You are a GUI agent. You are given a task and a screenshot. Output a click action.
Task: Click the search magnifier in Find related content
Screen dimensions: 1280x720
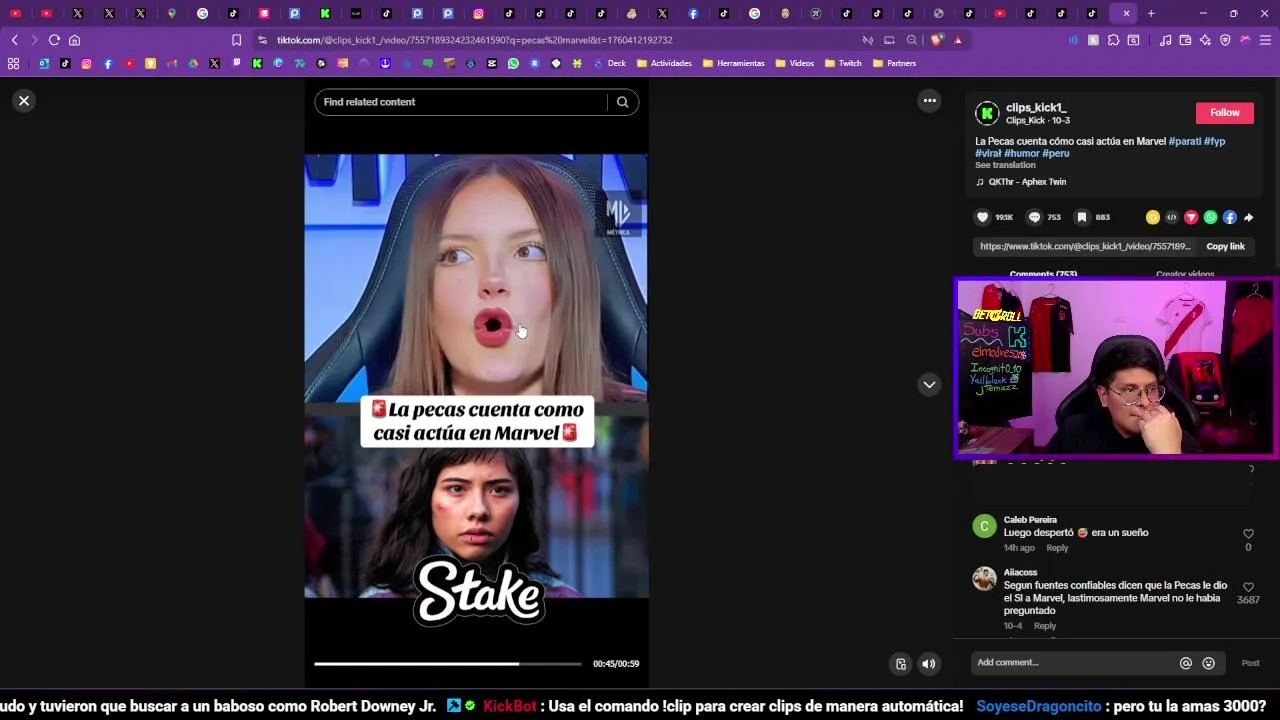point(622,102)
